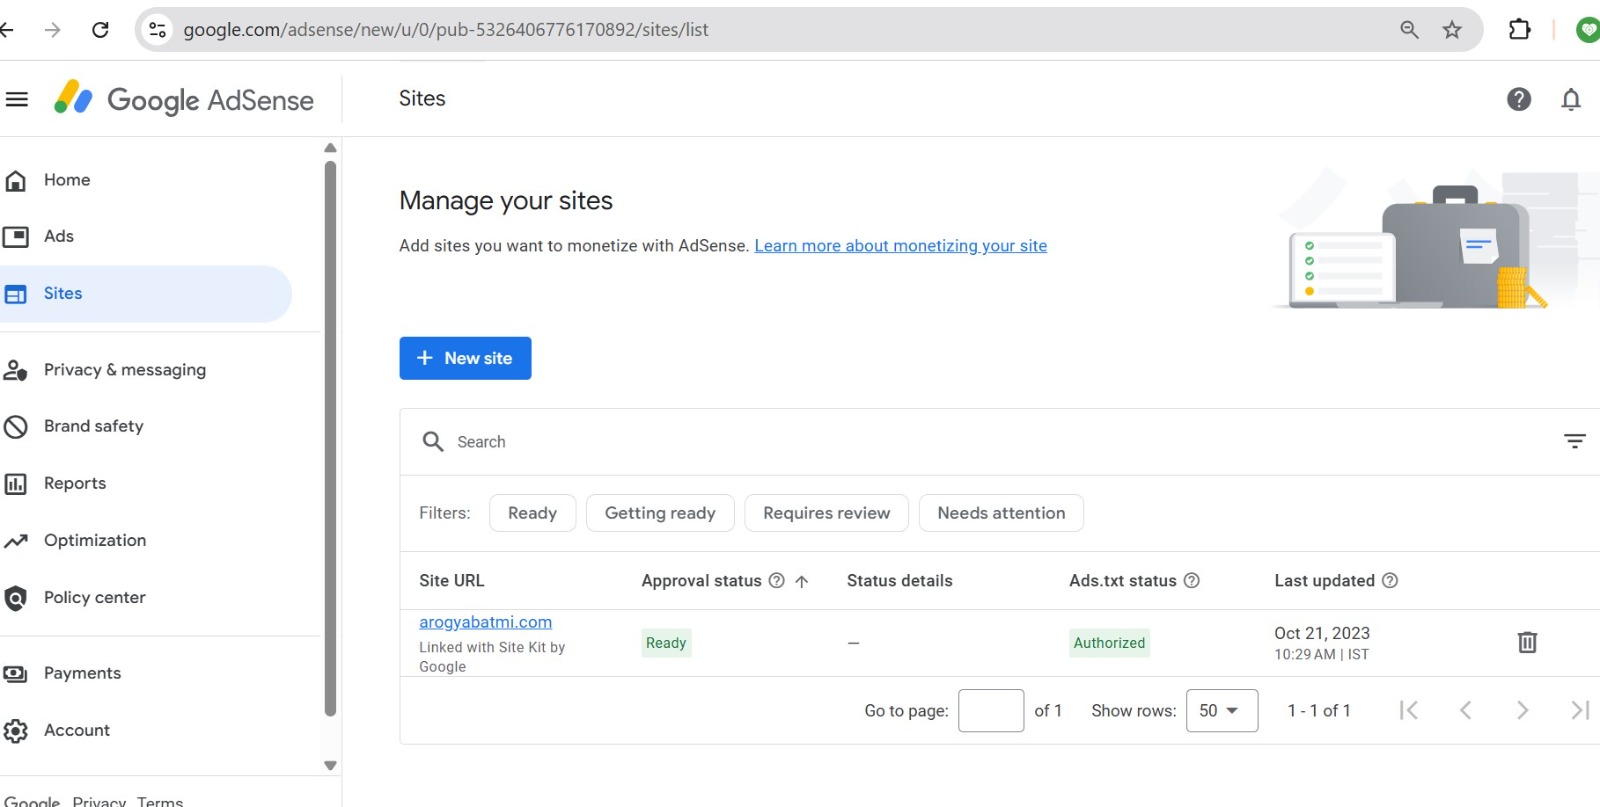
Task: Click the Oct 21, 2023 date cell
Action: click(1322, 634)
